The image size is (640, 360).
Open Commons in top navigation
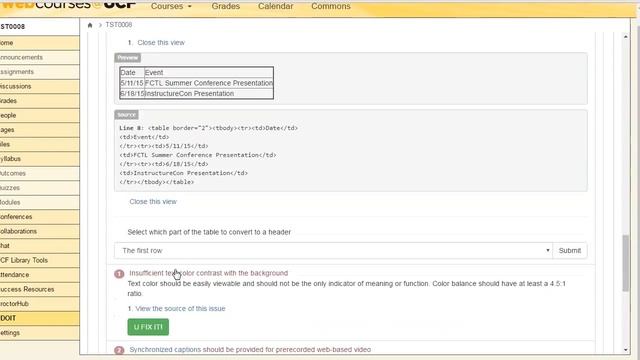point(331,6)
